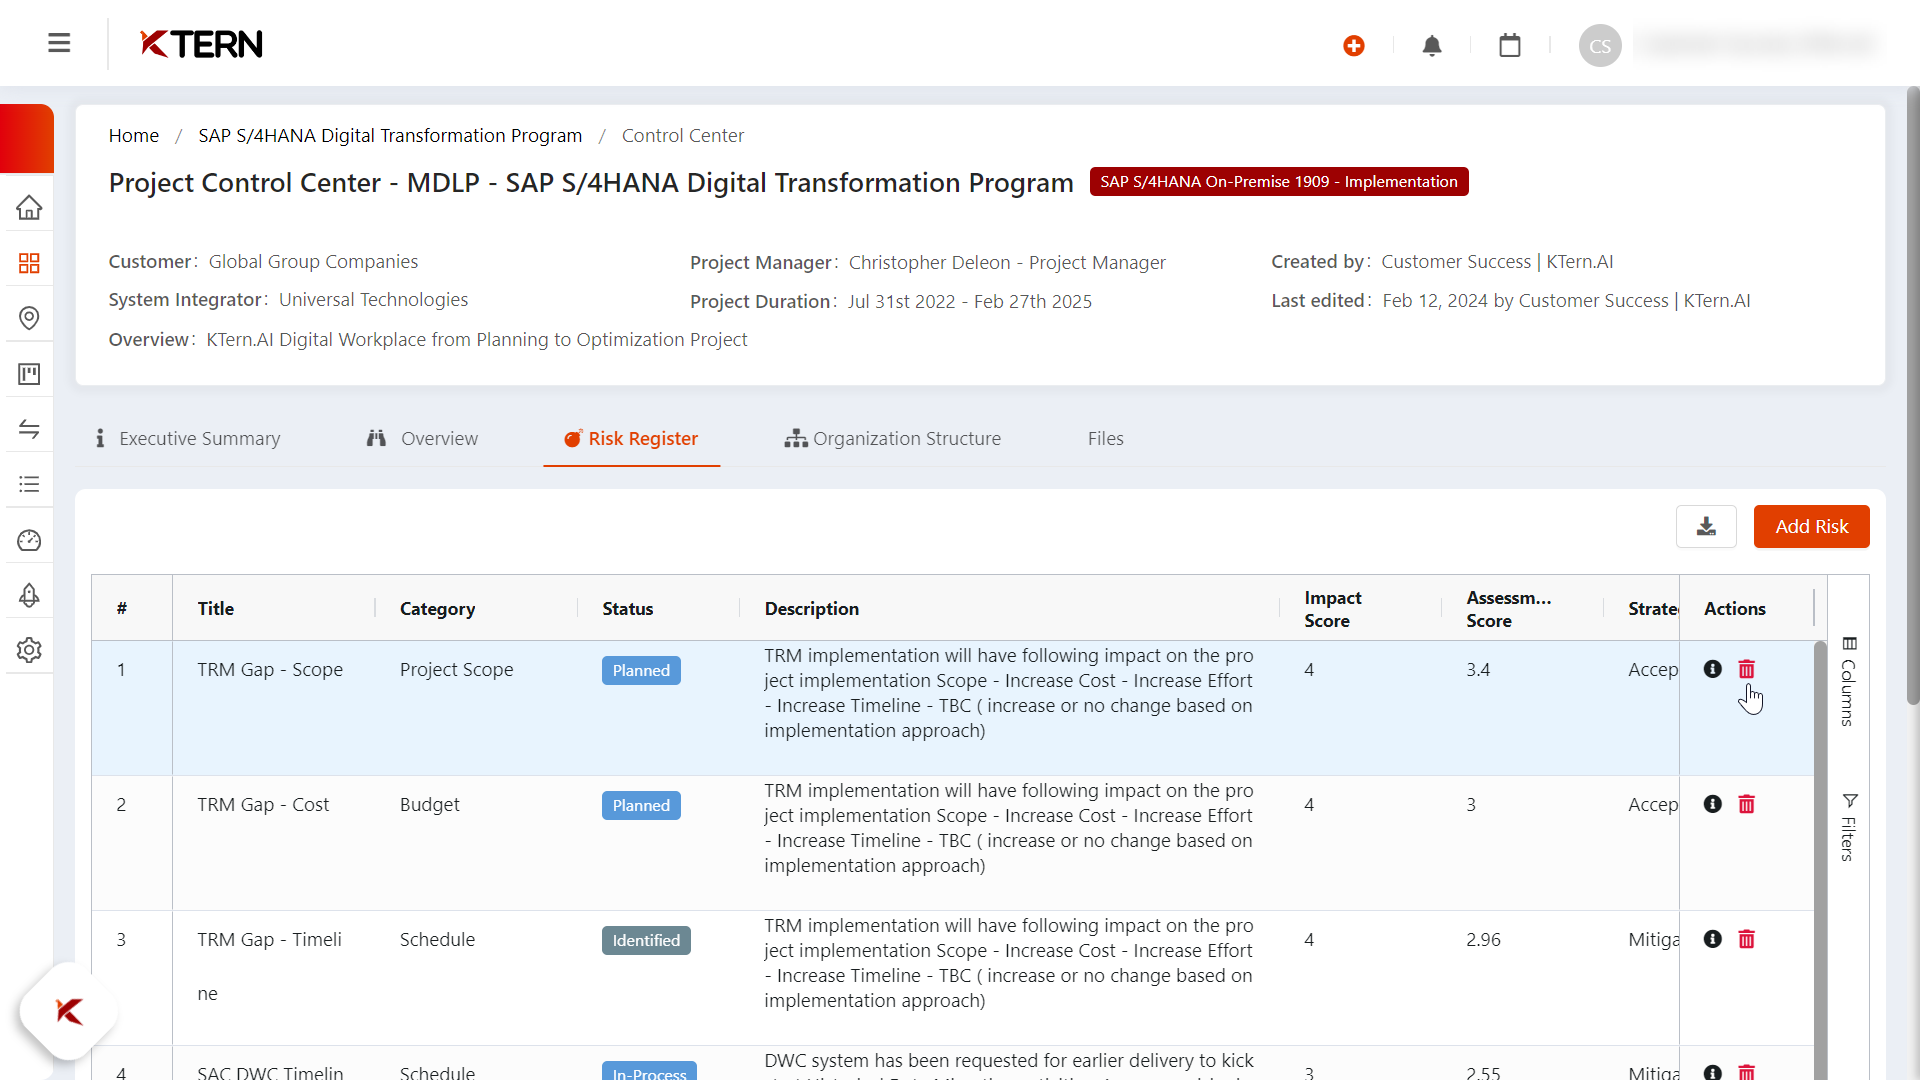Click the Add Risk button
The width and height of the screenshot is (1920, 1080).
tap(1811, 527)
